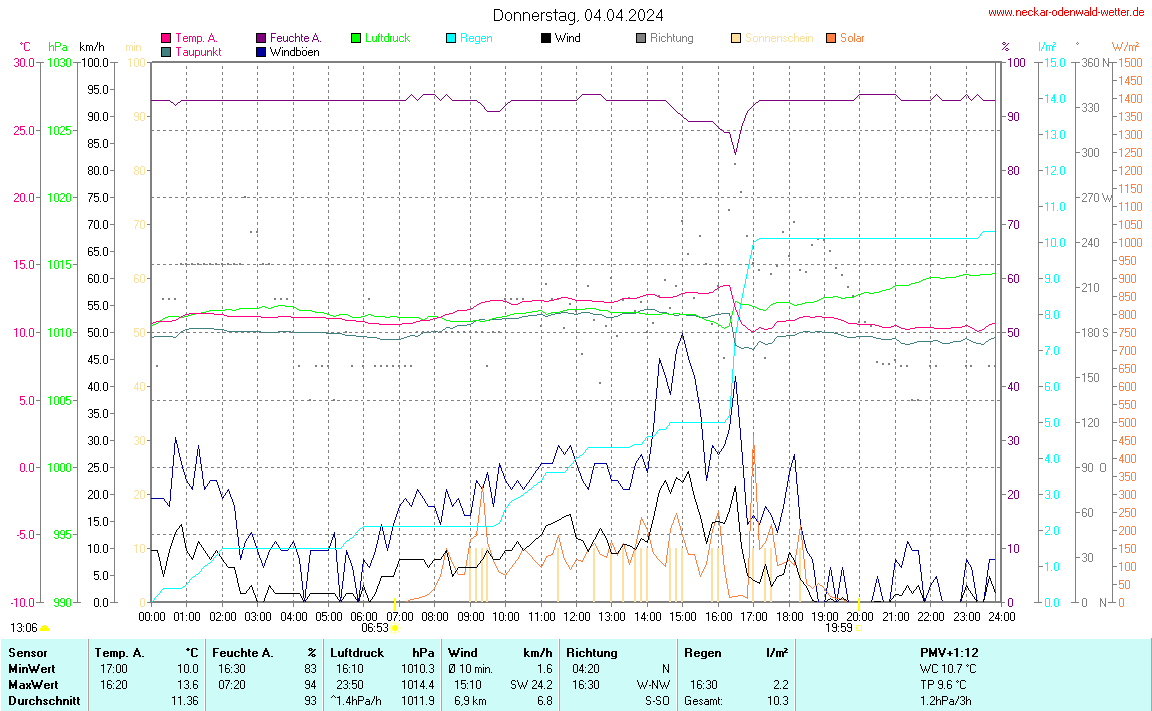Click the PMV+1:12 header in table
Screen dimensions: 1152x711
click(x=949, y=652)
